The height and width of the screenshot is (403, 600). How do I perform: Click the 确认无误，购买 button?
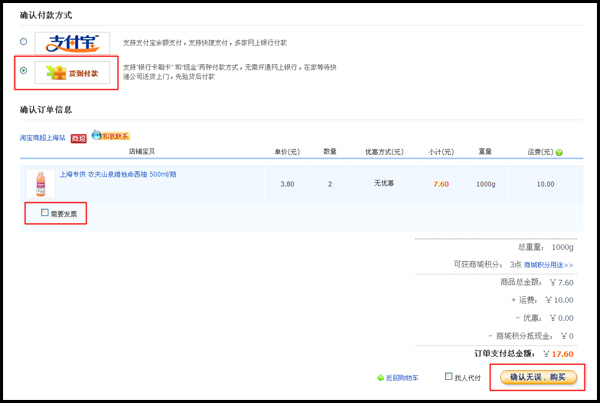point(538,377)
